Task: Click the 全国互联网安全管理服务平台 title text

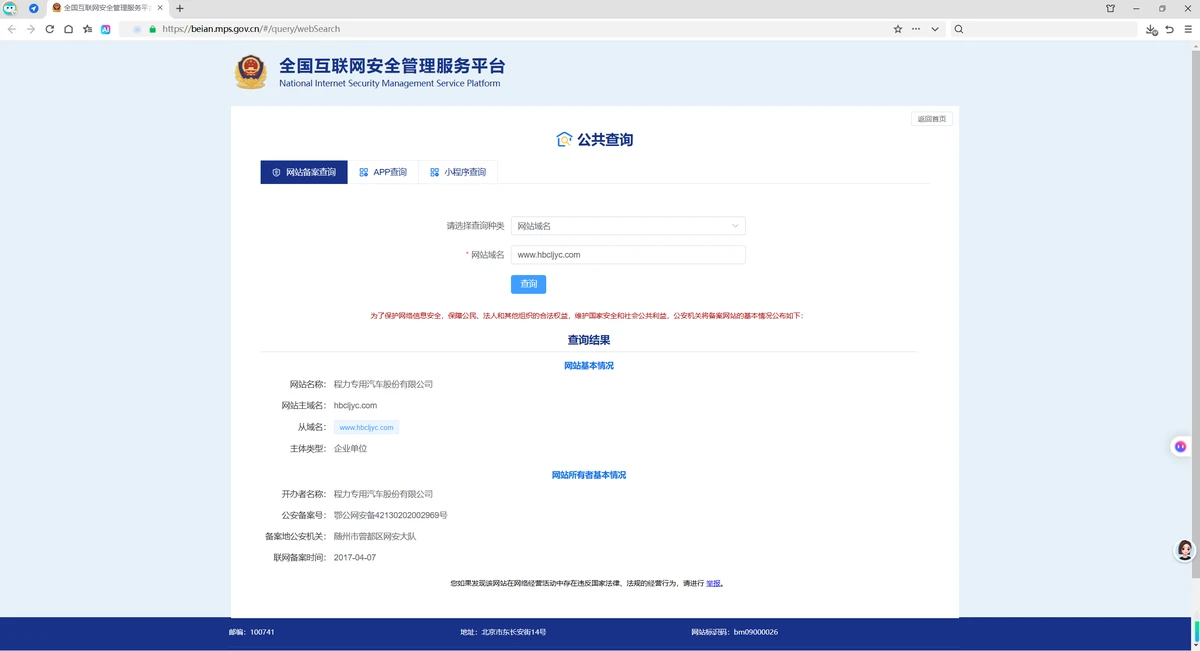Action: (392, 66)
